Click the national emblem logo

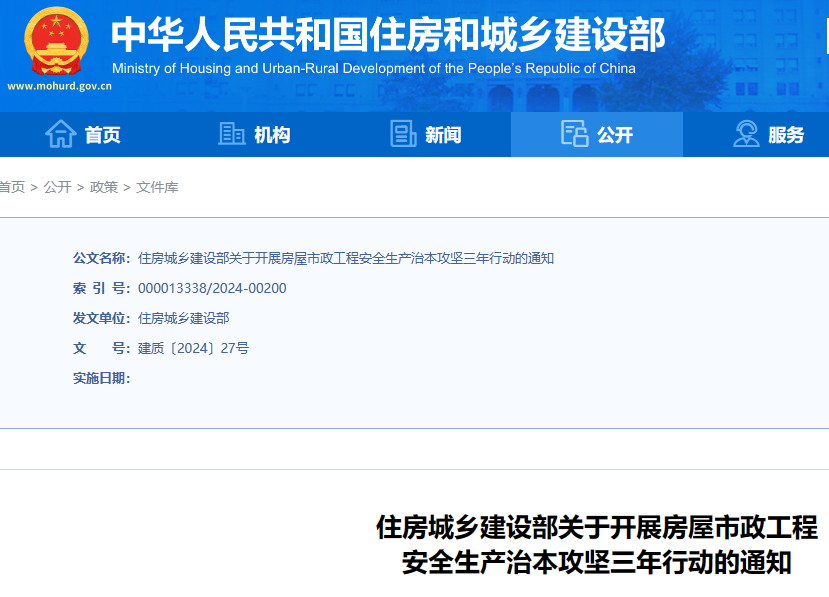[57, 40]
